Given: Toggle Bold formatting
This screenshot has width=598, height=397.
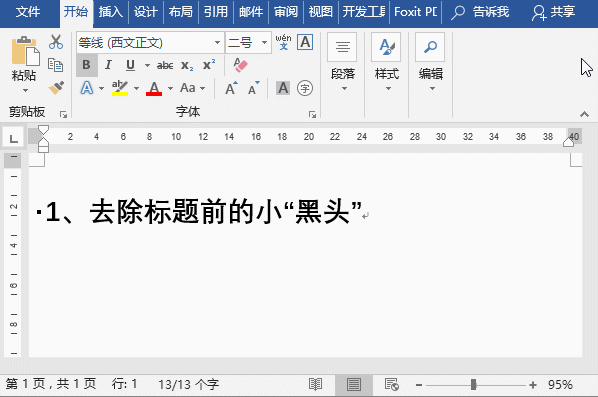Looking at the screenshot, I should click(87, 65).
